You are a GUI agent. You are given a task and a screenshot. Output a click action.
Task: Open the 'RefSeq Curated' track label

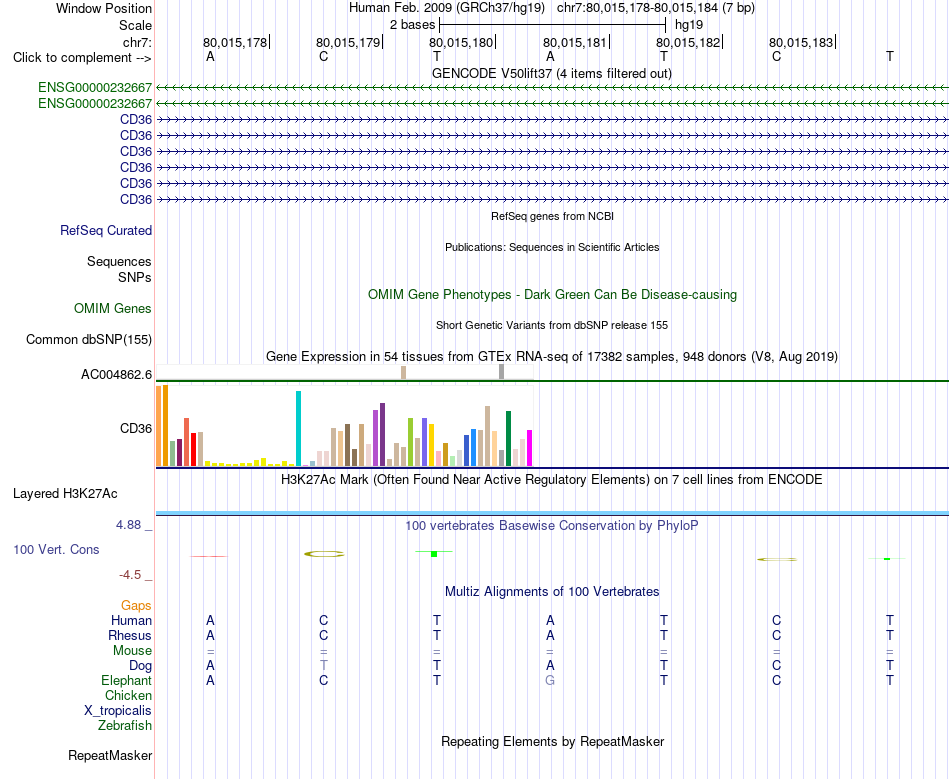[x=106, y=230]
